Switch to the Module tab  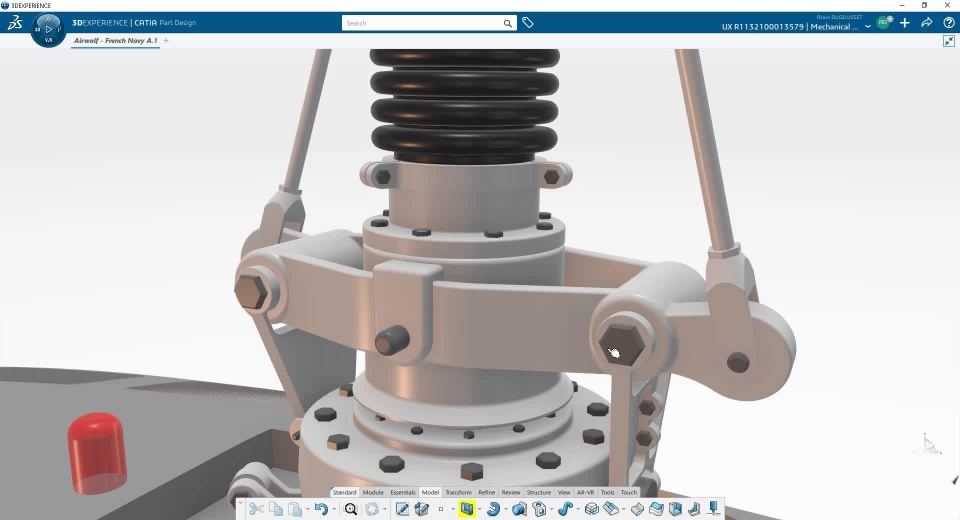(373, 492)
